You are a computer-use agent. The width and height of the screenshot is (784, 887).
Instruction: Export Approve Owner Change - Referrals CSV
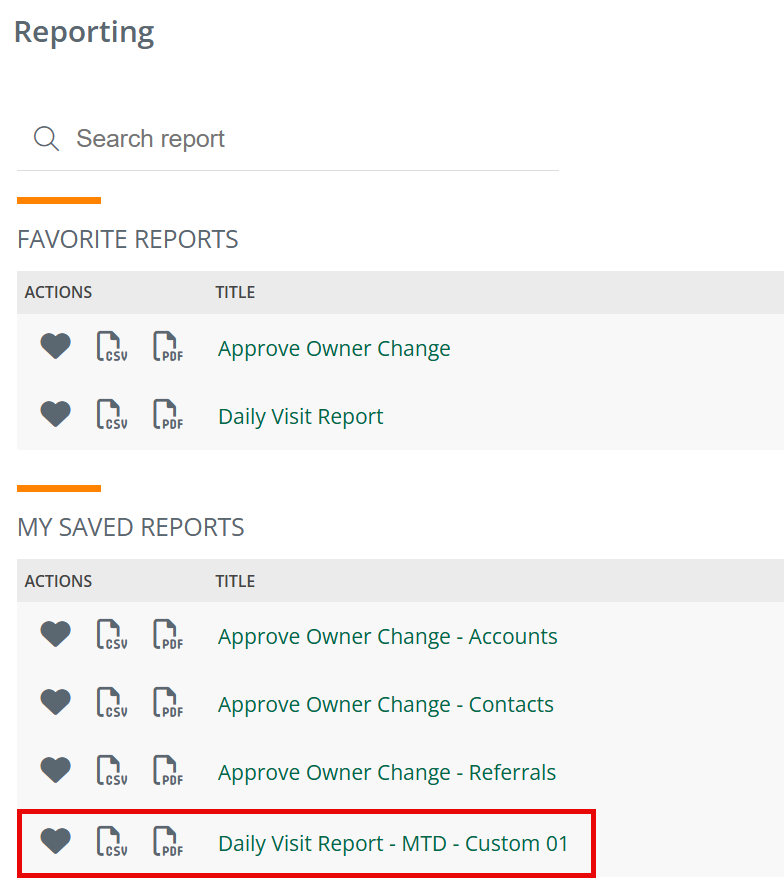point(112,770)
